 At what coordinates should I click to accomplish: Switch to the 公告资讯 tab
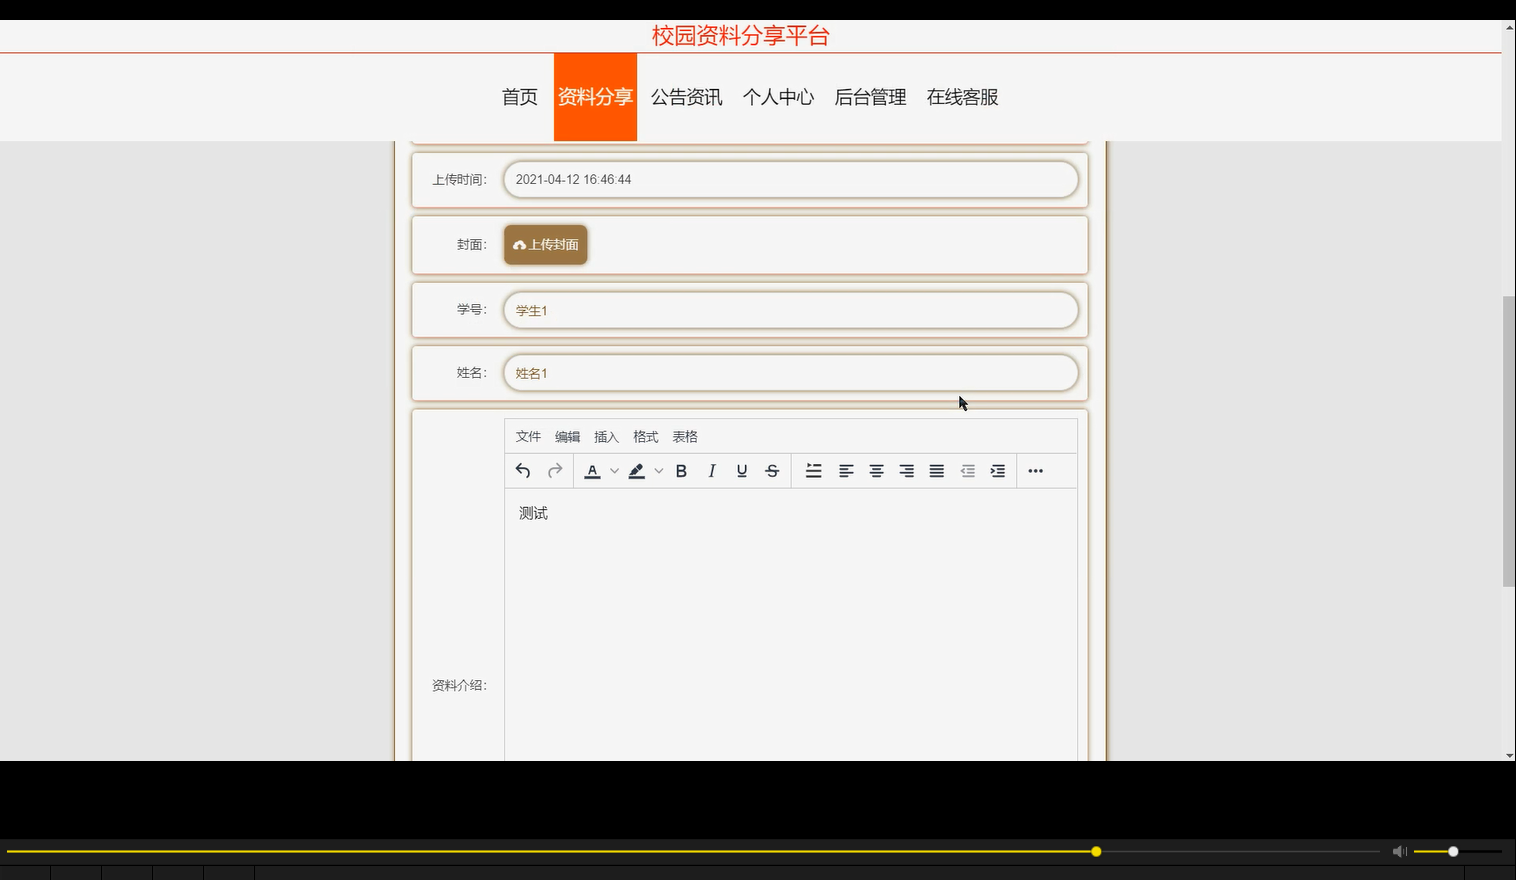pos(686,96)
